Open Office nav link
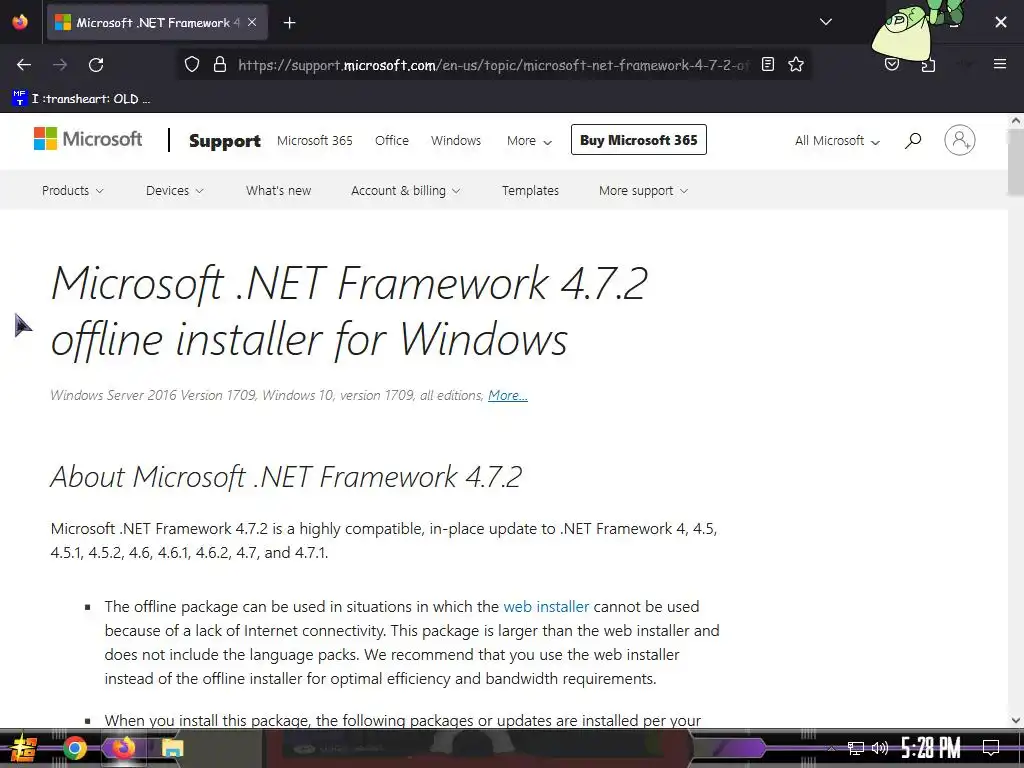Image resolution: width=1024 pixels, height=768 pixels. [x=392, y=140]
